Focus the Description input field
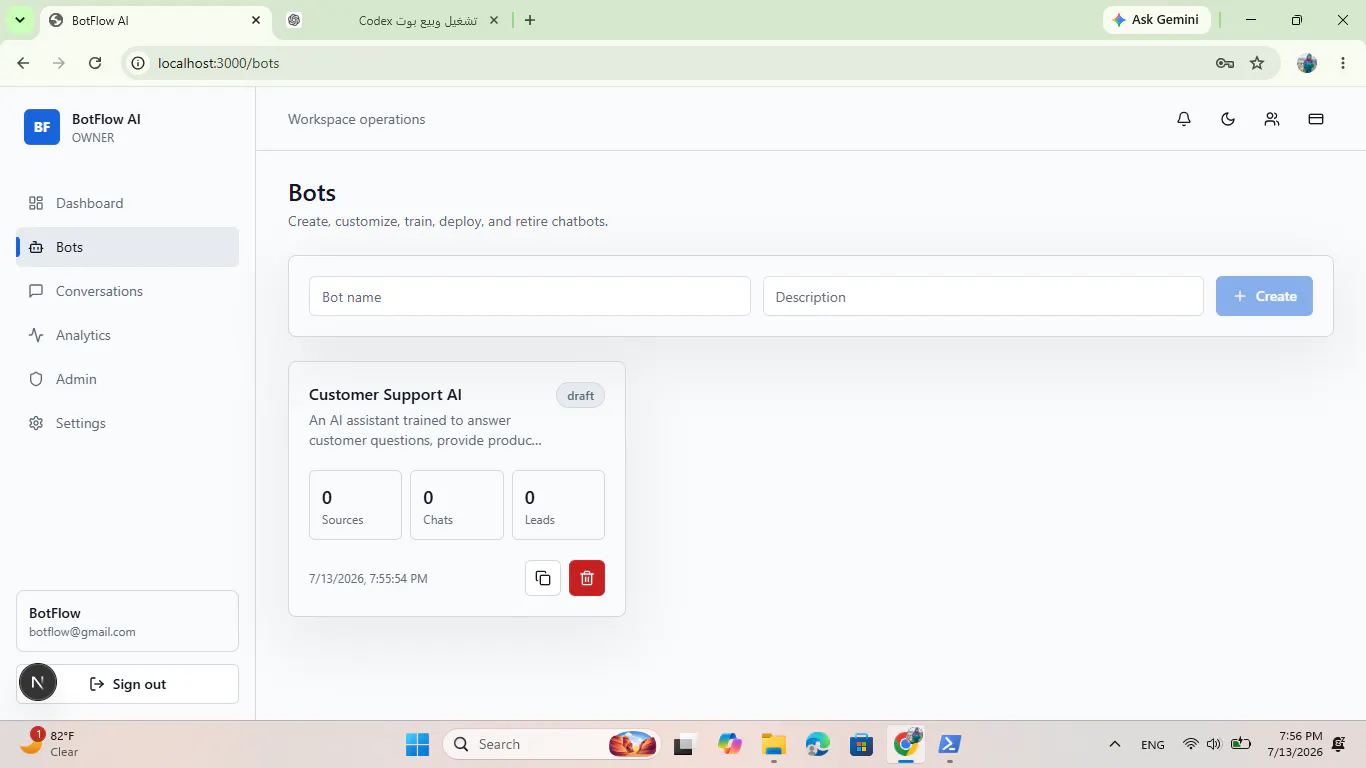Image resolution: width=1366 pixels, height=768 pixels. point(983,296)
